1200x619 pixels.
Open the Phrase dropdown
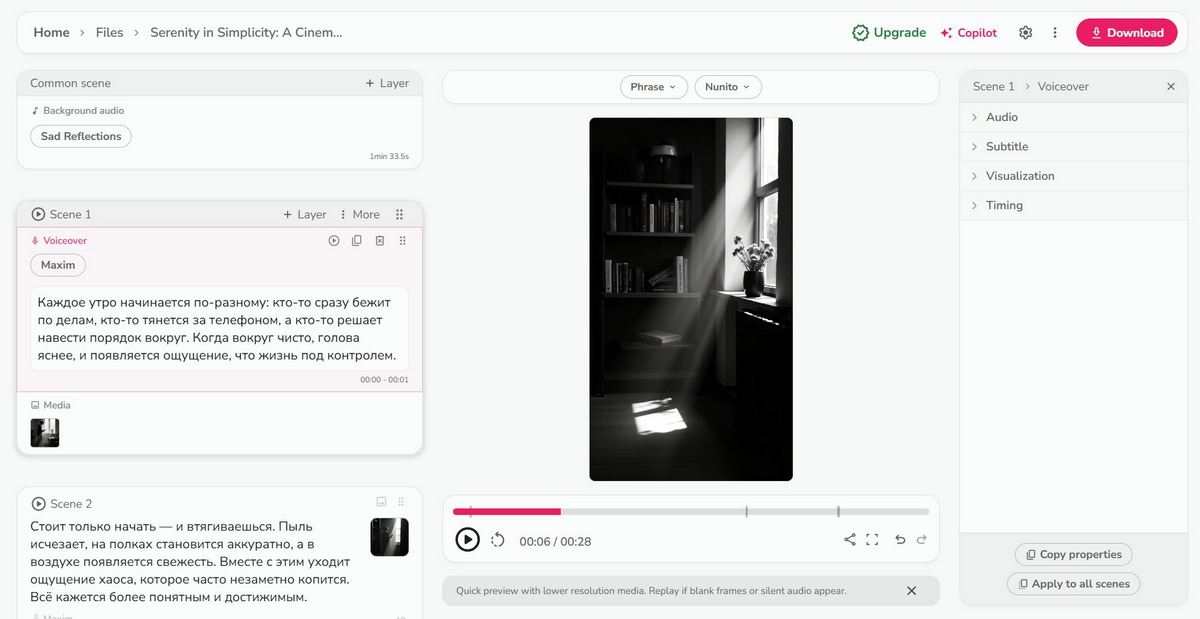pyautogui.click(x=654, y=87)
